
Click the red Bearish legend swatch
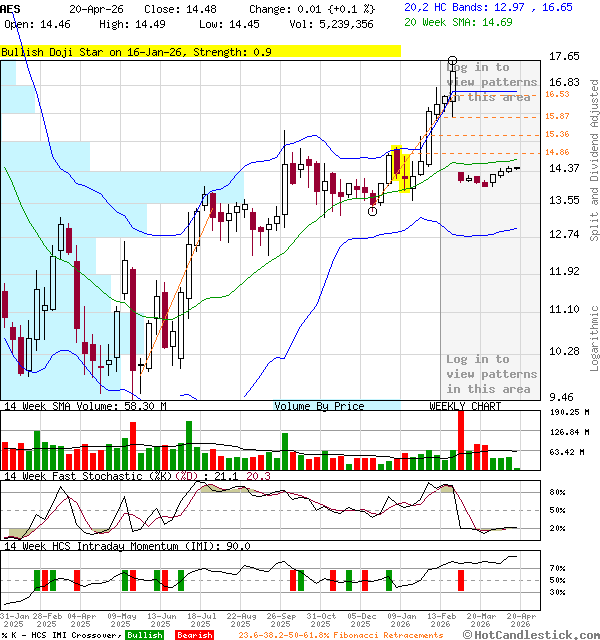195,635
